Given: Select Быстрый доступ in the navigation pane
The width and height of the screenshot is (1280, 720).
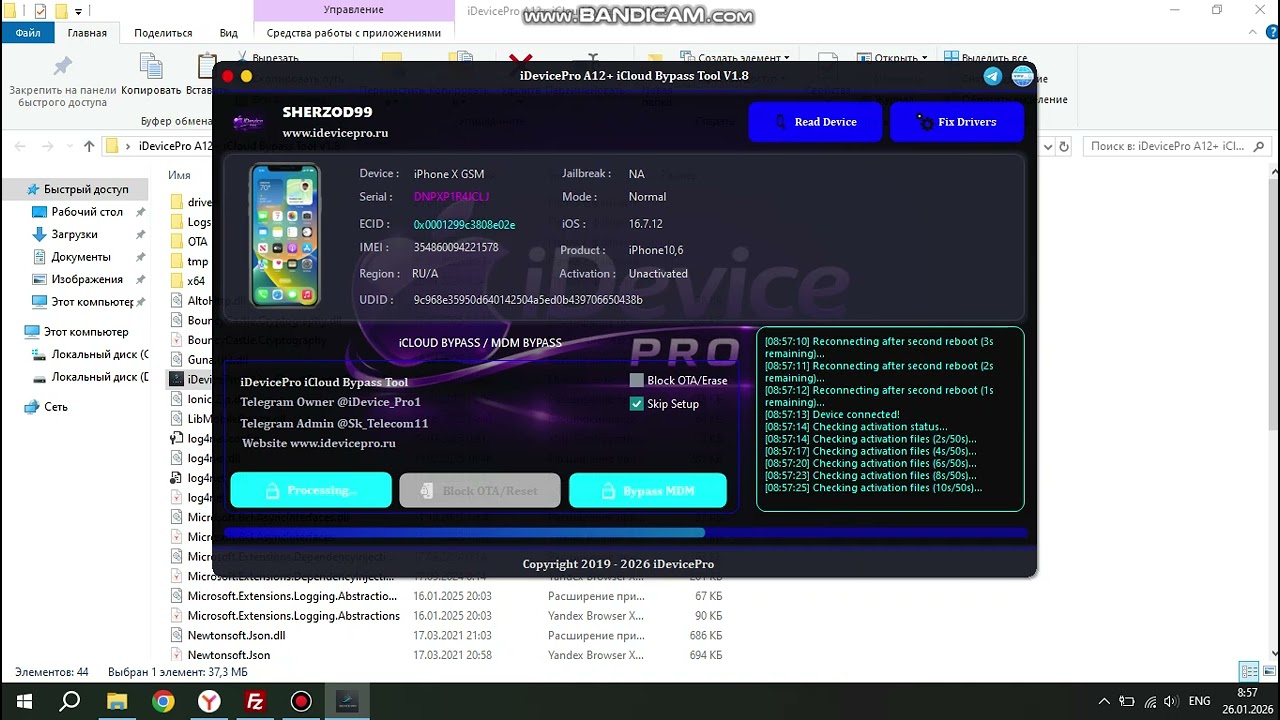Looking at the screenshot, I should point(86,189).
